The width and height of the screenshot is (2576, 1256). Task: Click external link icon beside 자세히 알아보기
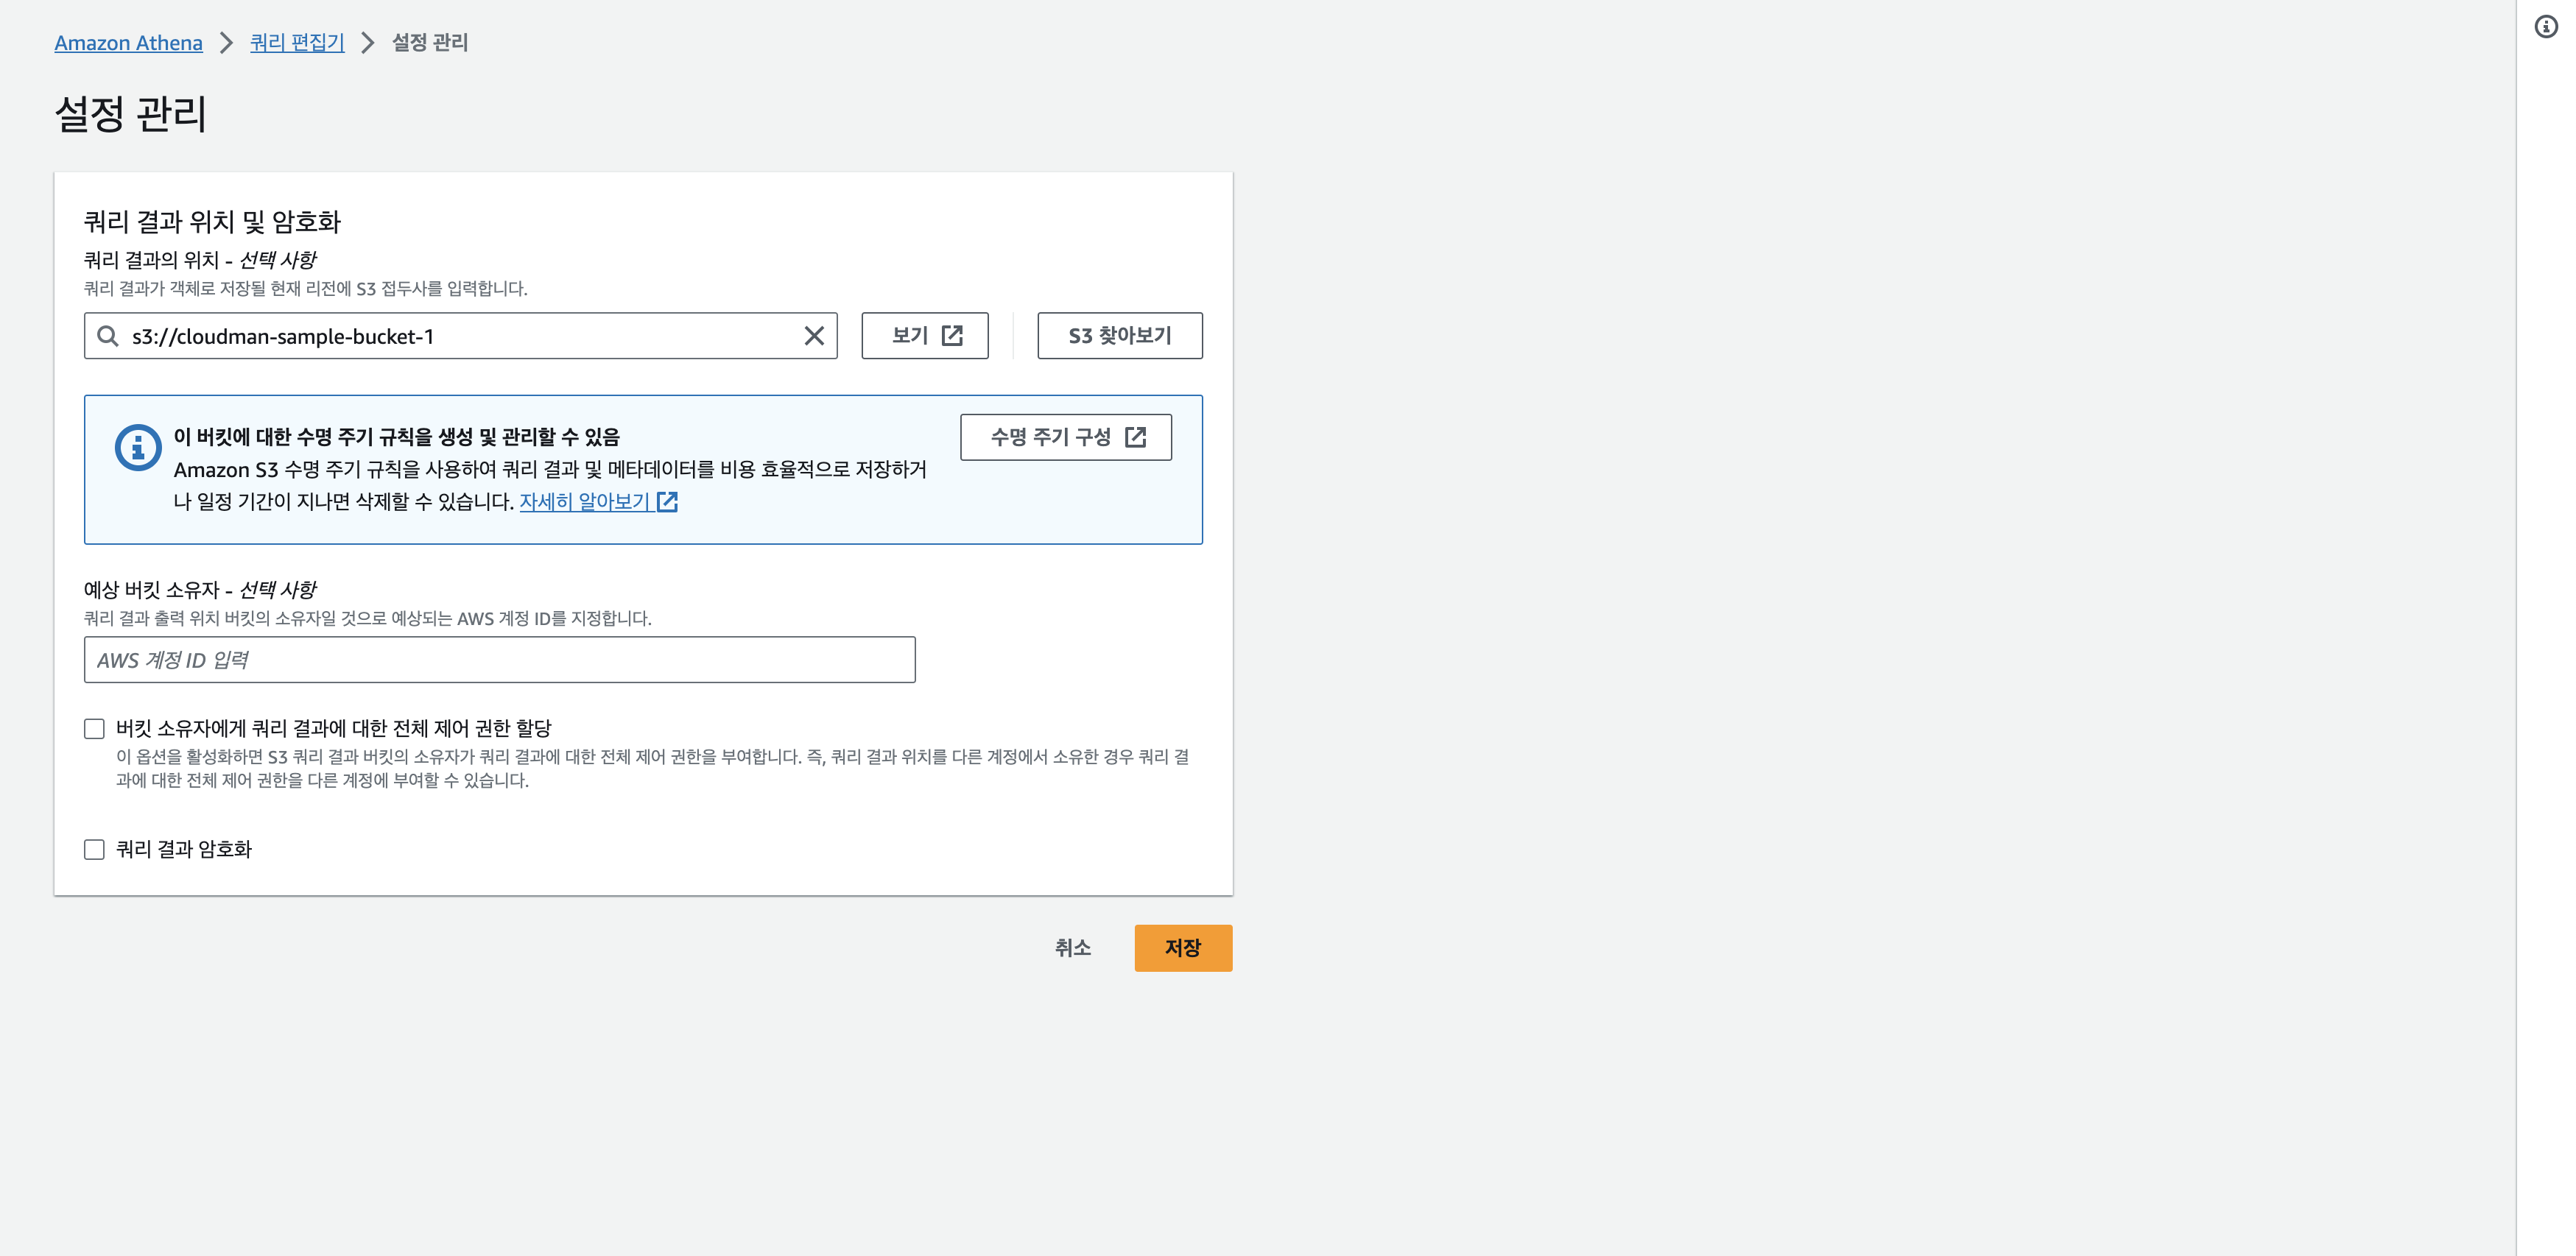point(668,502)
